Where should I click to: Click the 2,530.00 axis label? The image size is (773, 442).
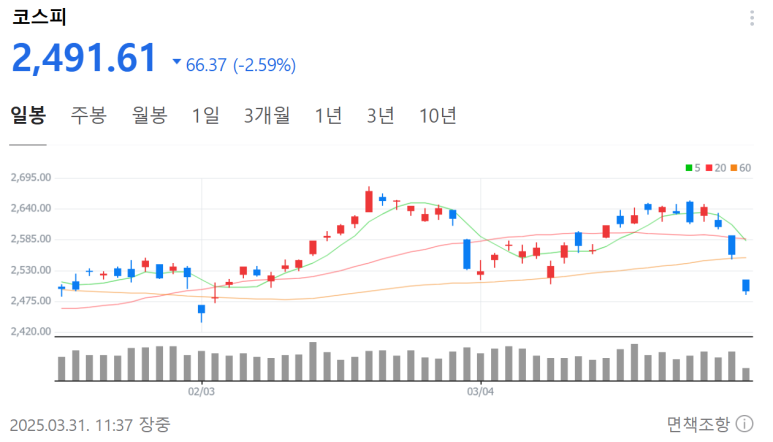pos(31,270)
